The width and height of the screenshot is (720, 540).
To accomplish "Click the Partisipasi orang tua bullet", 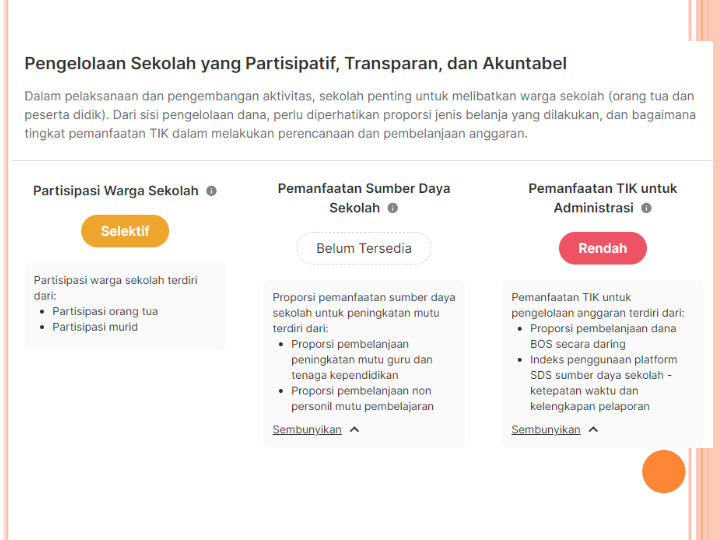I will (105, 311).
